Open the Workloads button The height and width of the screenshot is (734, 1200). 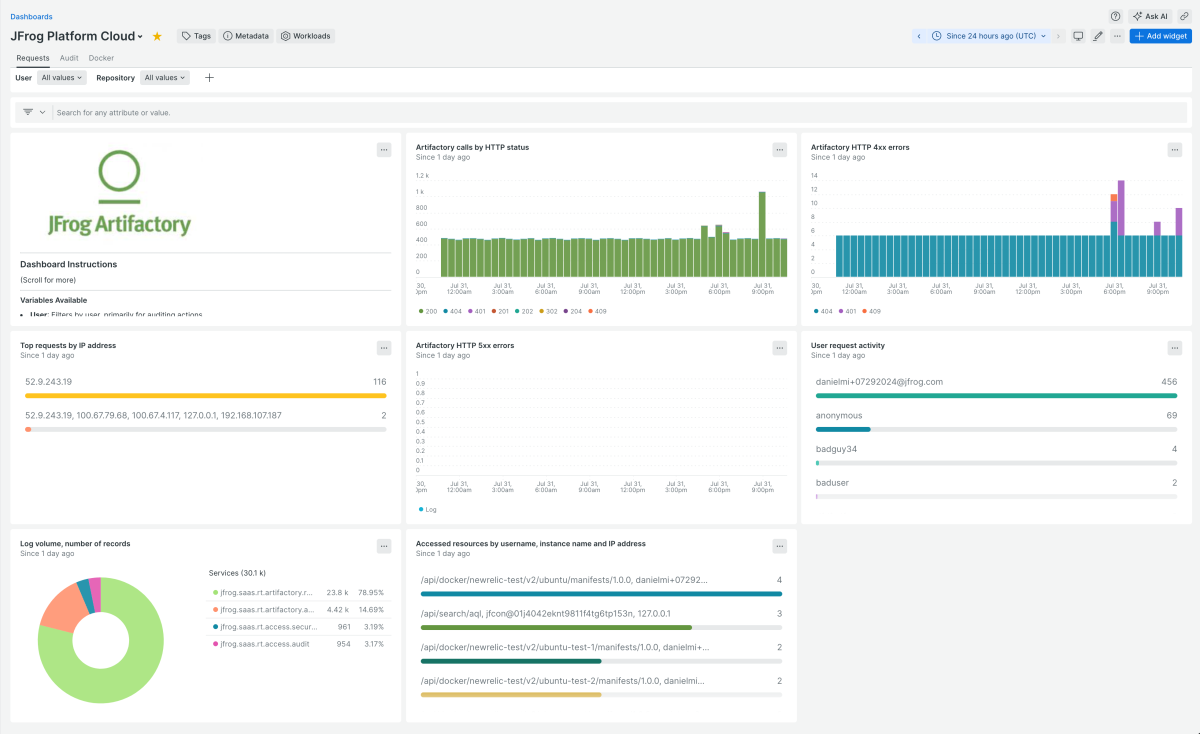point(306,36)
